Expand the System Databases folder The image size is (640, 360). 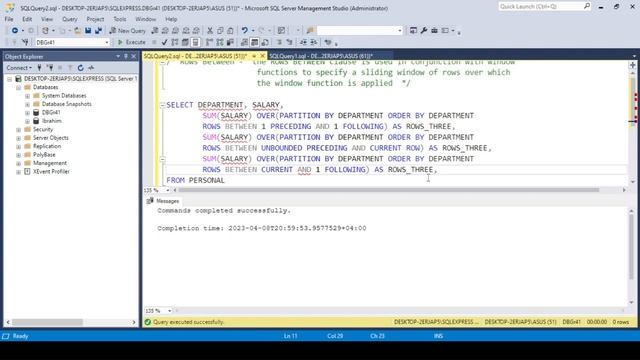[27, 96]
